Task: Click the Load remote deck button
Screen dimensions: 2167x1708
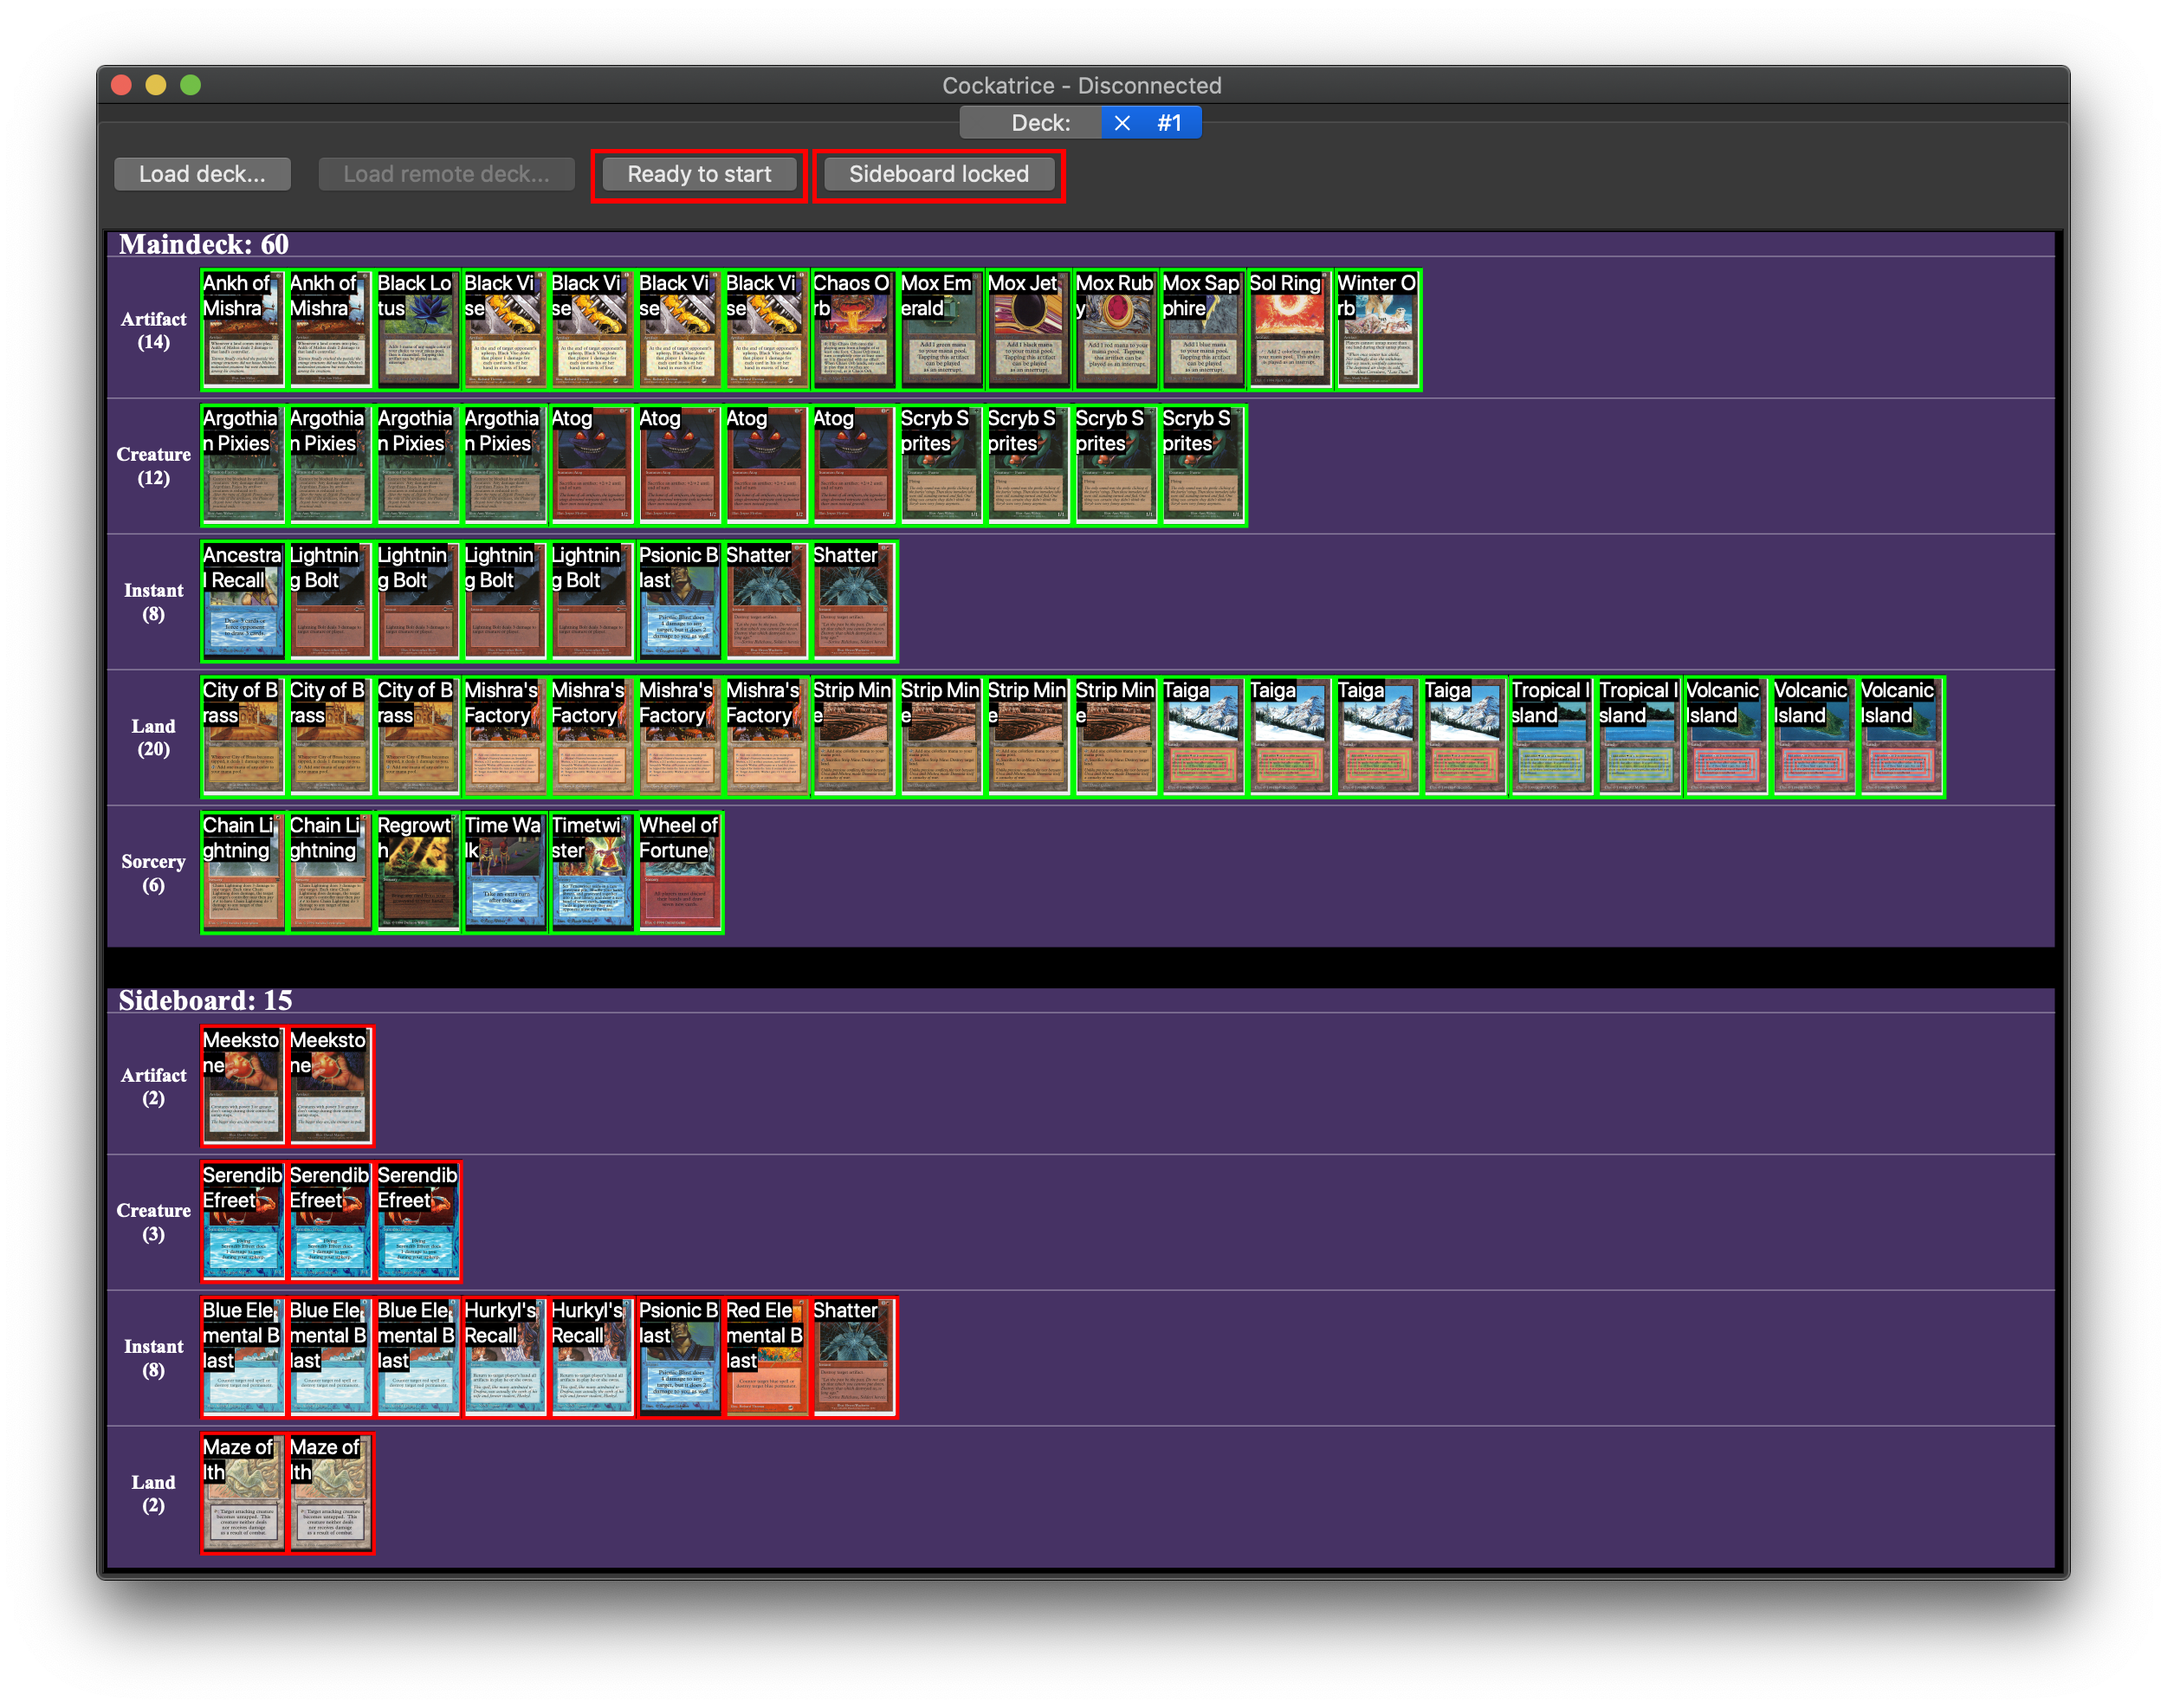Action: [446, 175]
